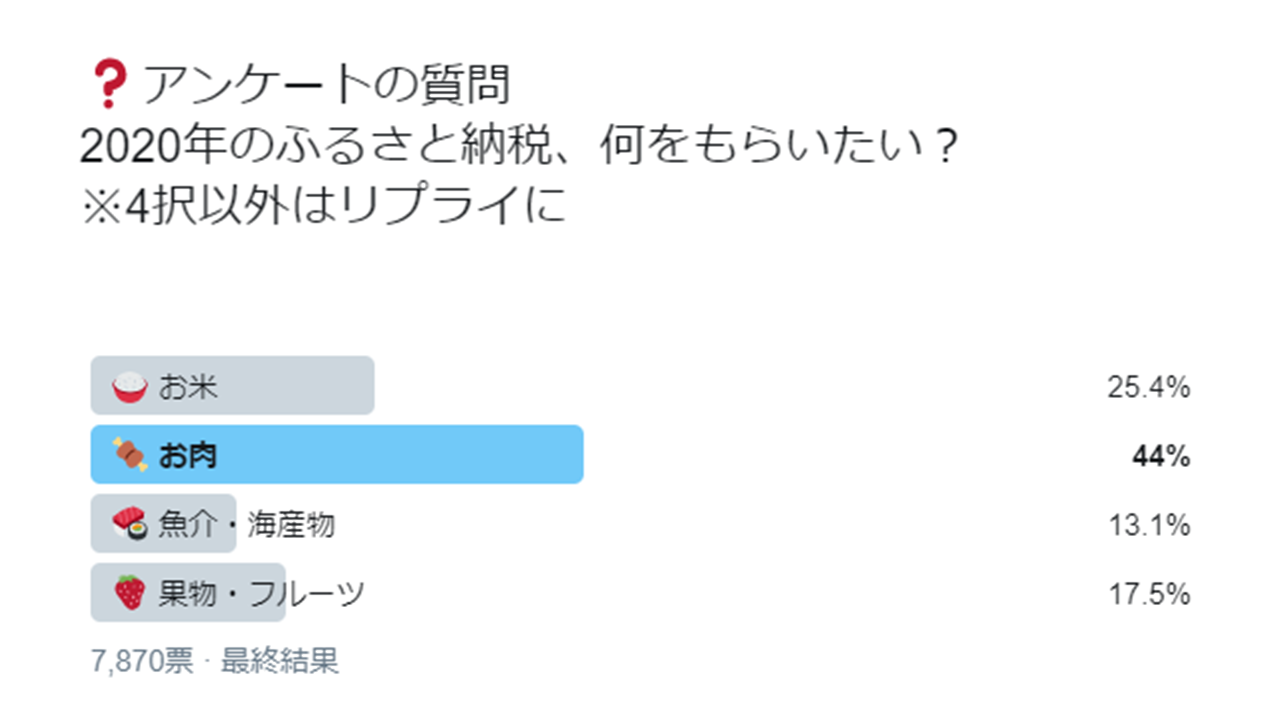
Task: Click the red question mark emoji in the header
Action: coord(111,82)
